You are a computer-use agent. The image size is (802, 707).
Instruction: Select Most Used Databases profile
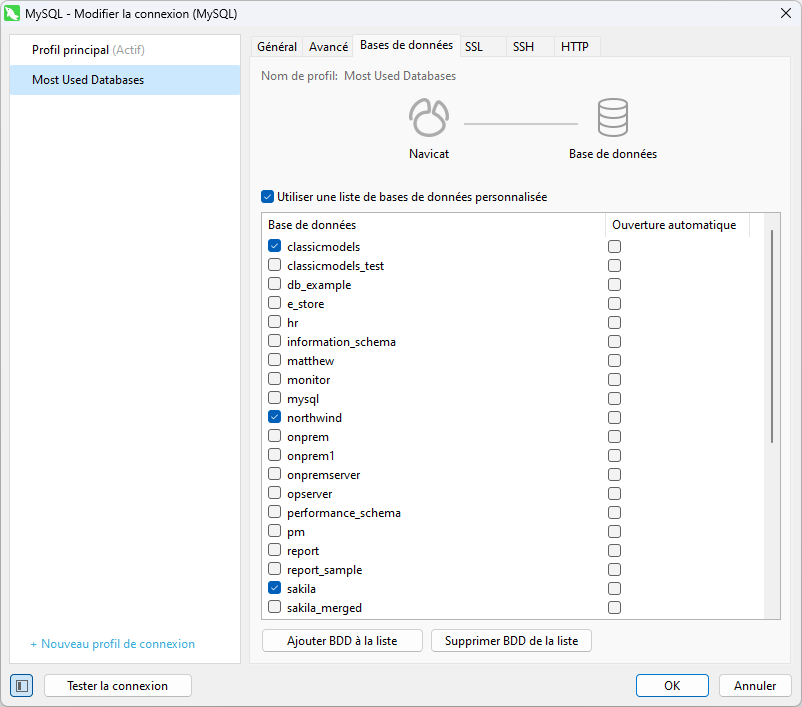[x=125, y=80]
